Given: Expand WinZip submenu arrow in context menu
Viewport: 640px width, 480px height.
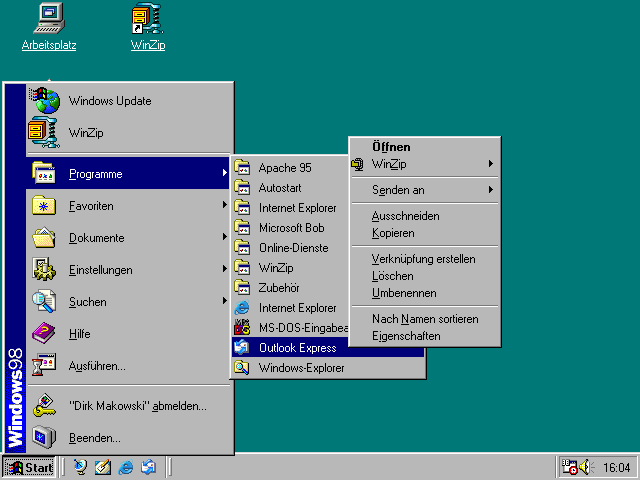Looking at the screenshot, I should point(491,164).
